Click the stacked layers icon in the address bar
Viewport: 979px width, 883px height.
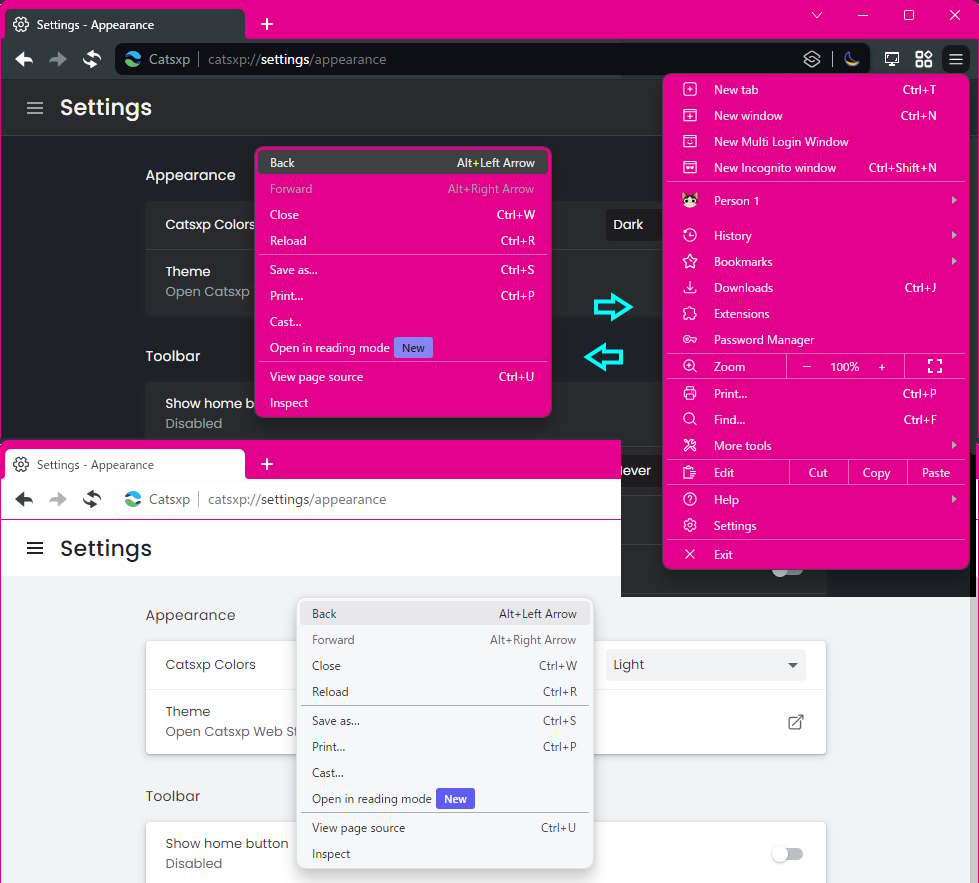click(x=812, y=59)
